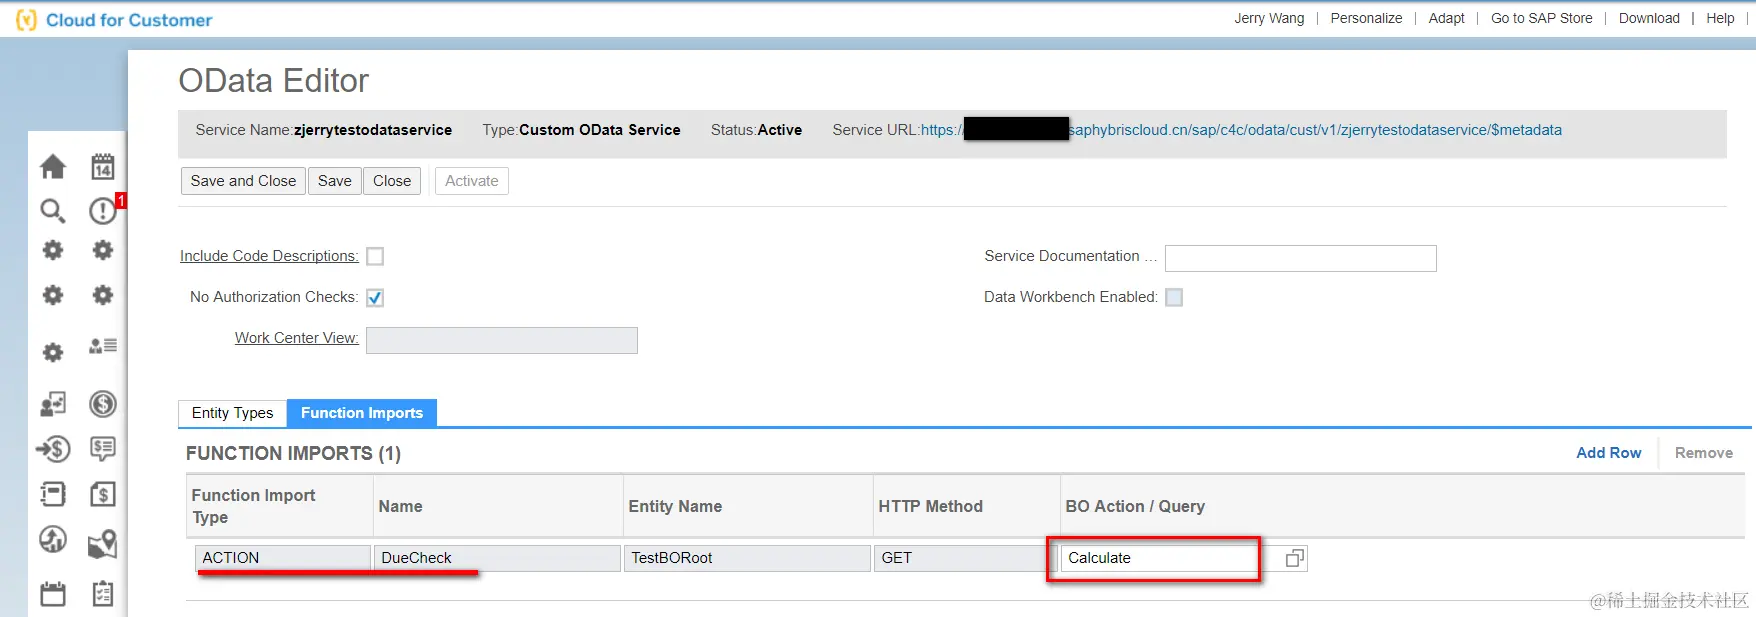Switch to the Entity Types tab

232,413
